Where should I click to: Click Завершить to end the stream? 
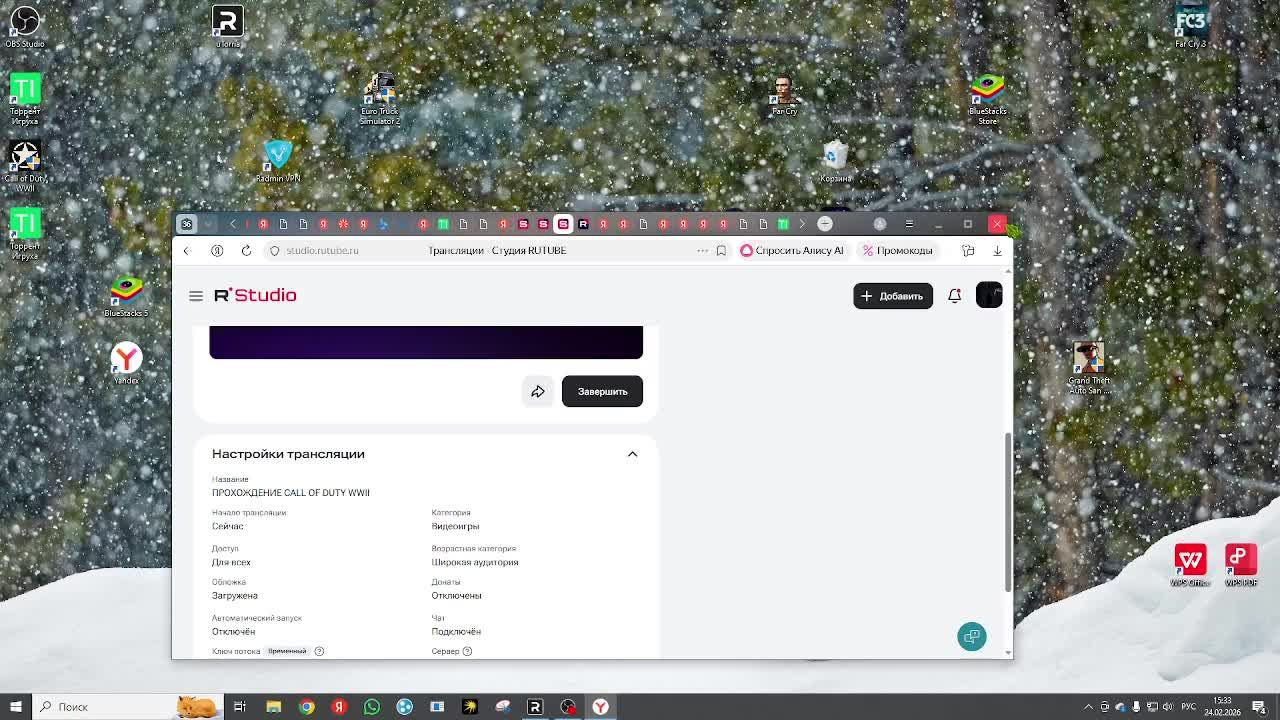602,391
